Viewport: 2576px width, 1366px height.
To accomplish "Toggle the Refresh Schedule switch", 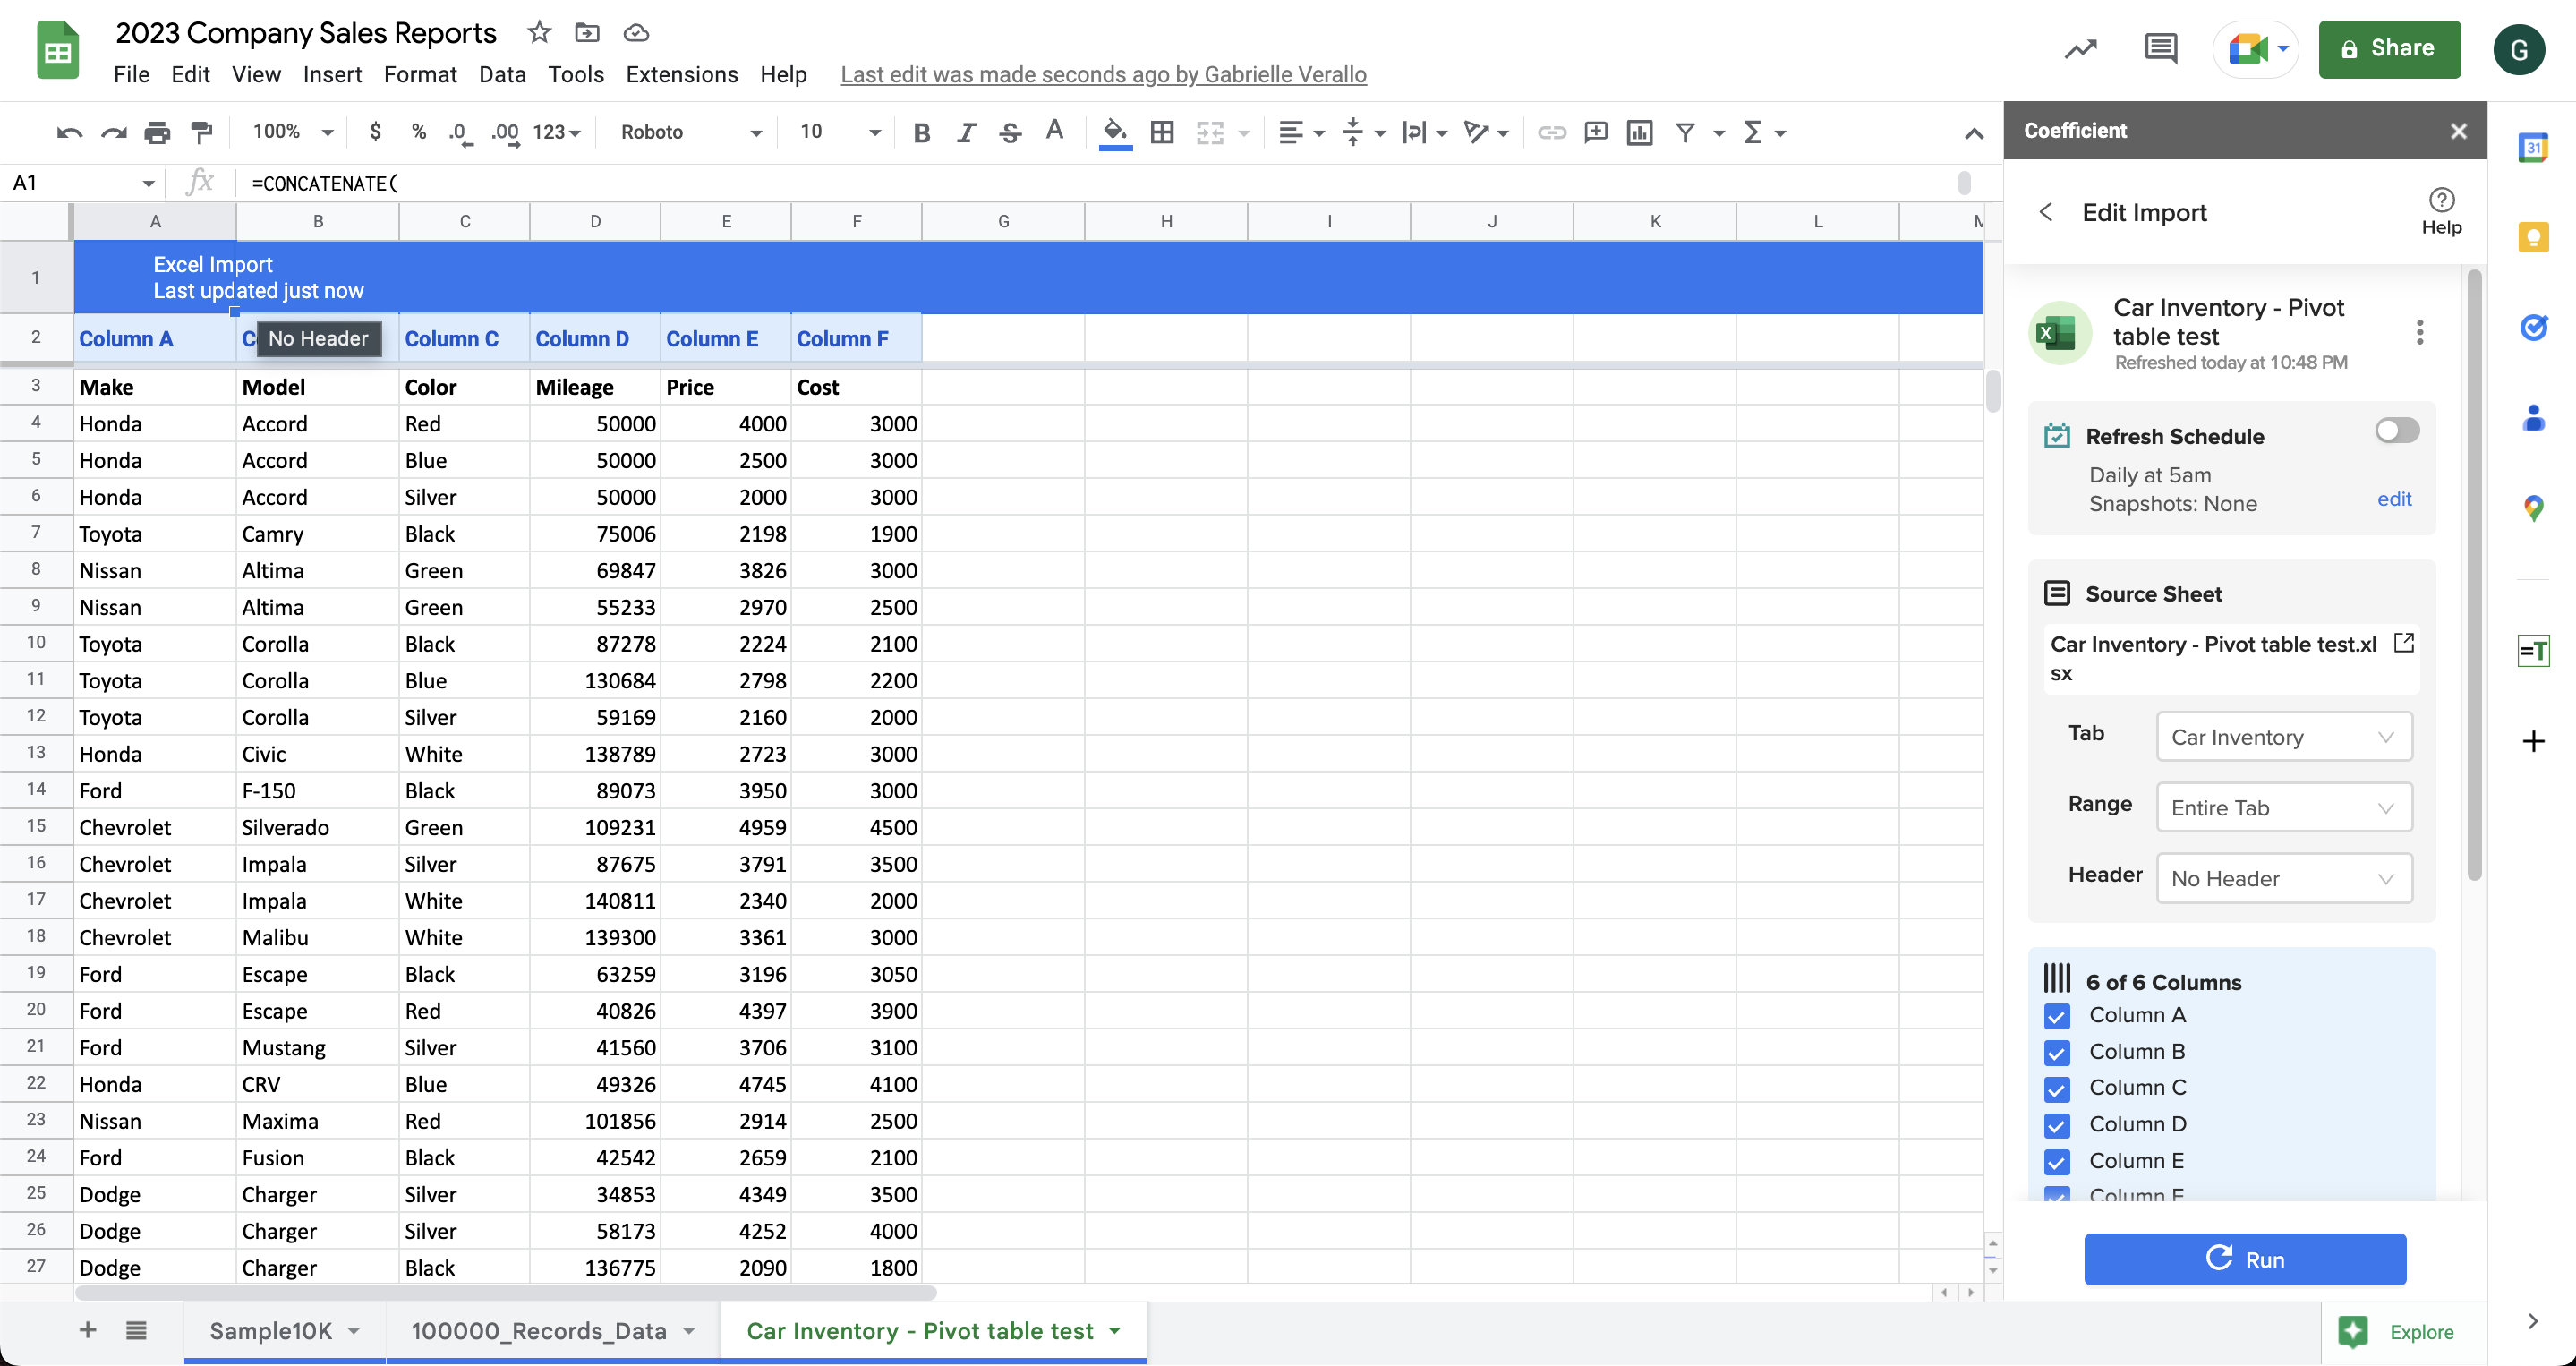I will coord(2397,431).
